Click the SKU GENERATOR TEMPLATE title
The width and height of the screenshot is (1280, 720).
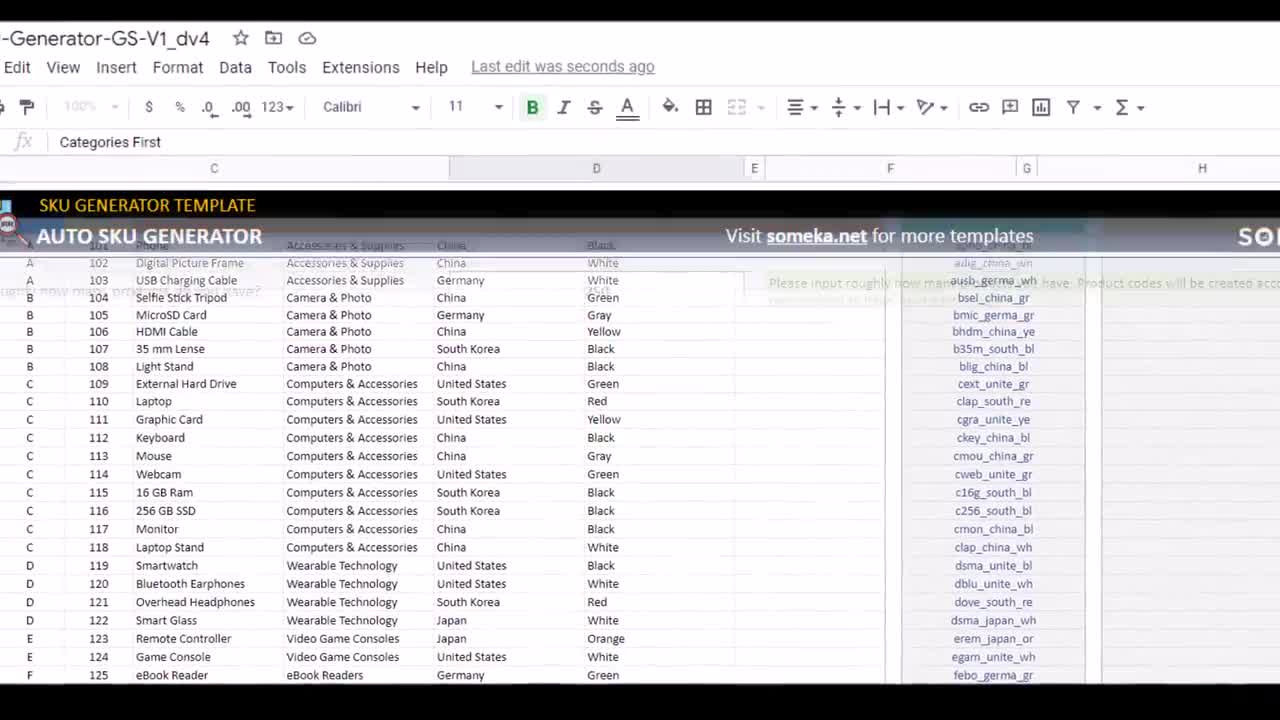(147, 205)
